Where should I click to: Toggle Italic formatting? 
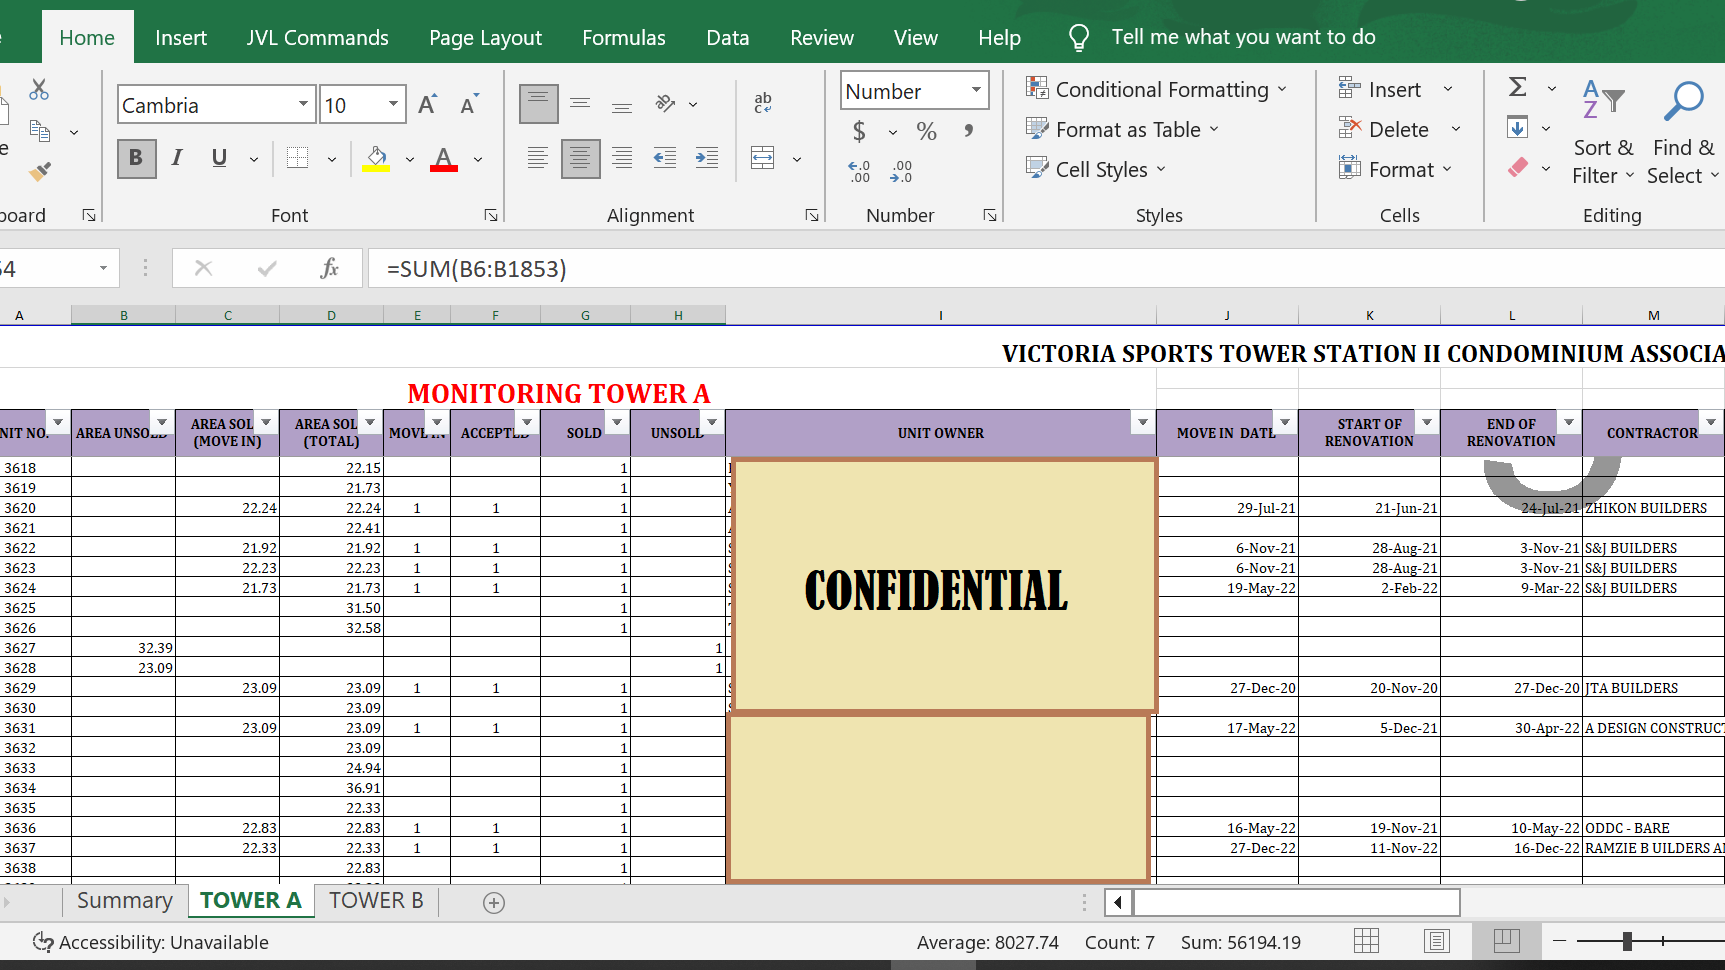click(177, 158)
